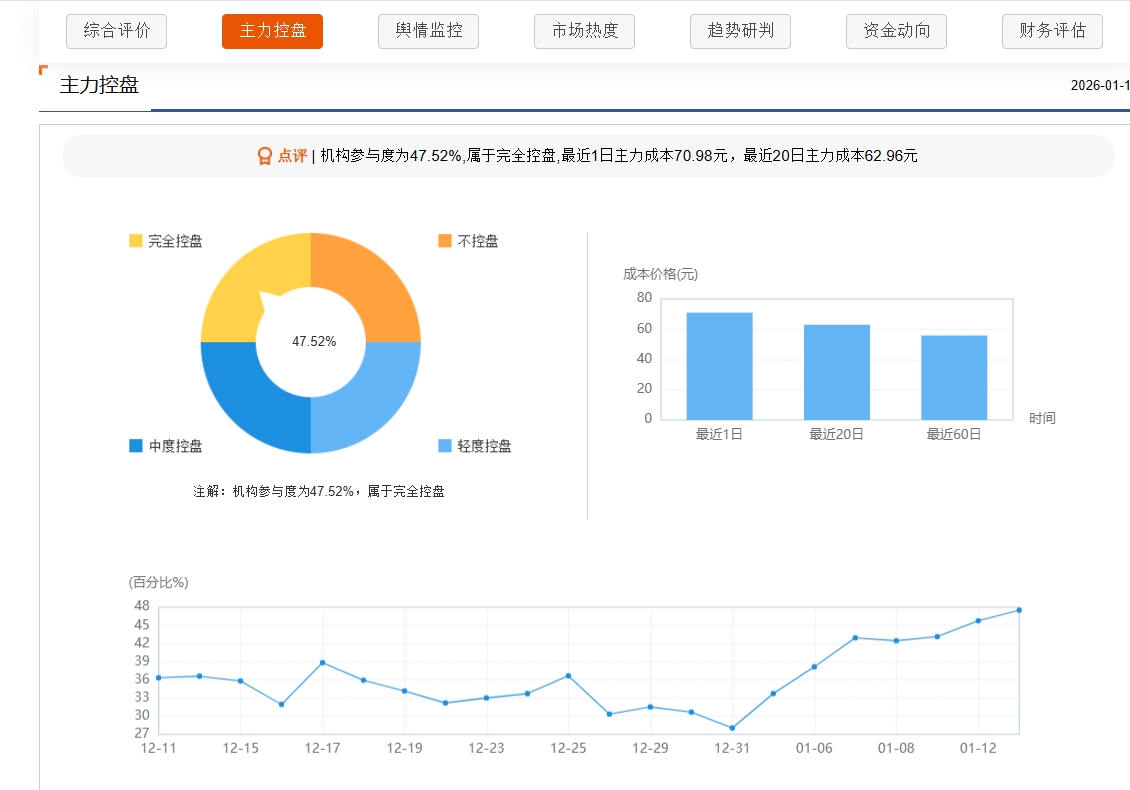The width and height of the screenshot is (1130, 790).
Task: Click the 47.52% label inside the donut chart
Action: pos(313,341)
